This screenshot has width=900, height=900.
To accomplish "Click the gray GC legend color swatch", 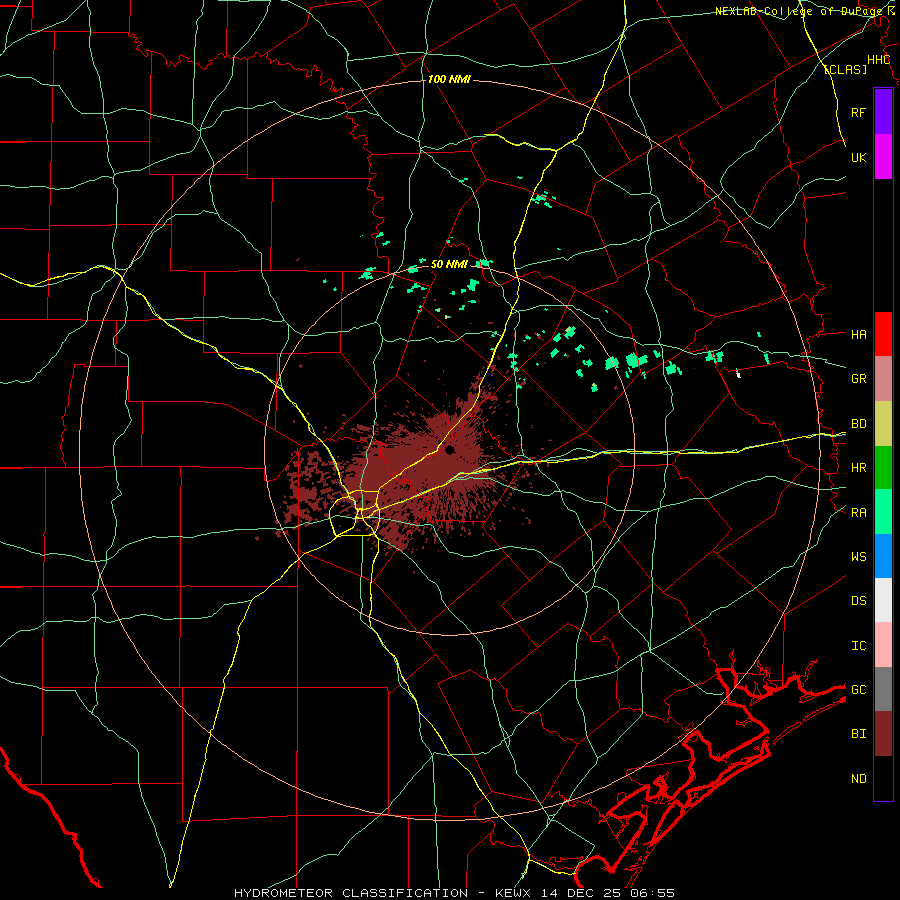I will [x=883, y=689].
